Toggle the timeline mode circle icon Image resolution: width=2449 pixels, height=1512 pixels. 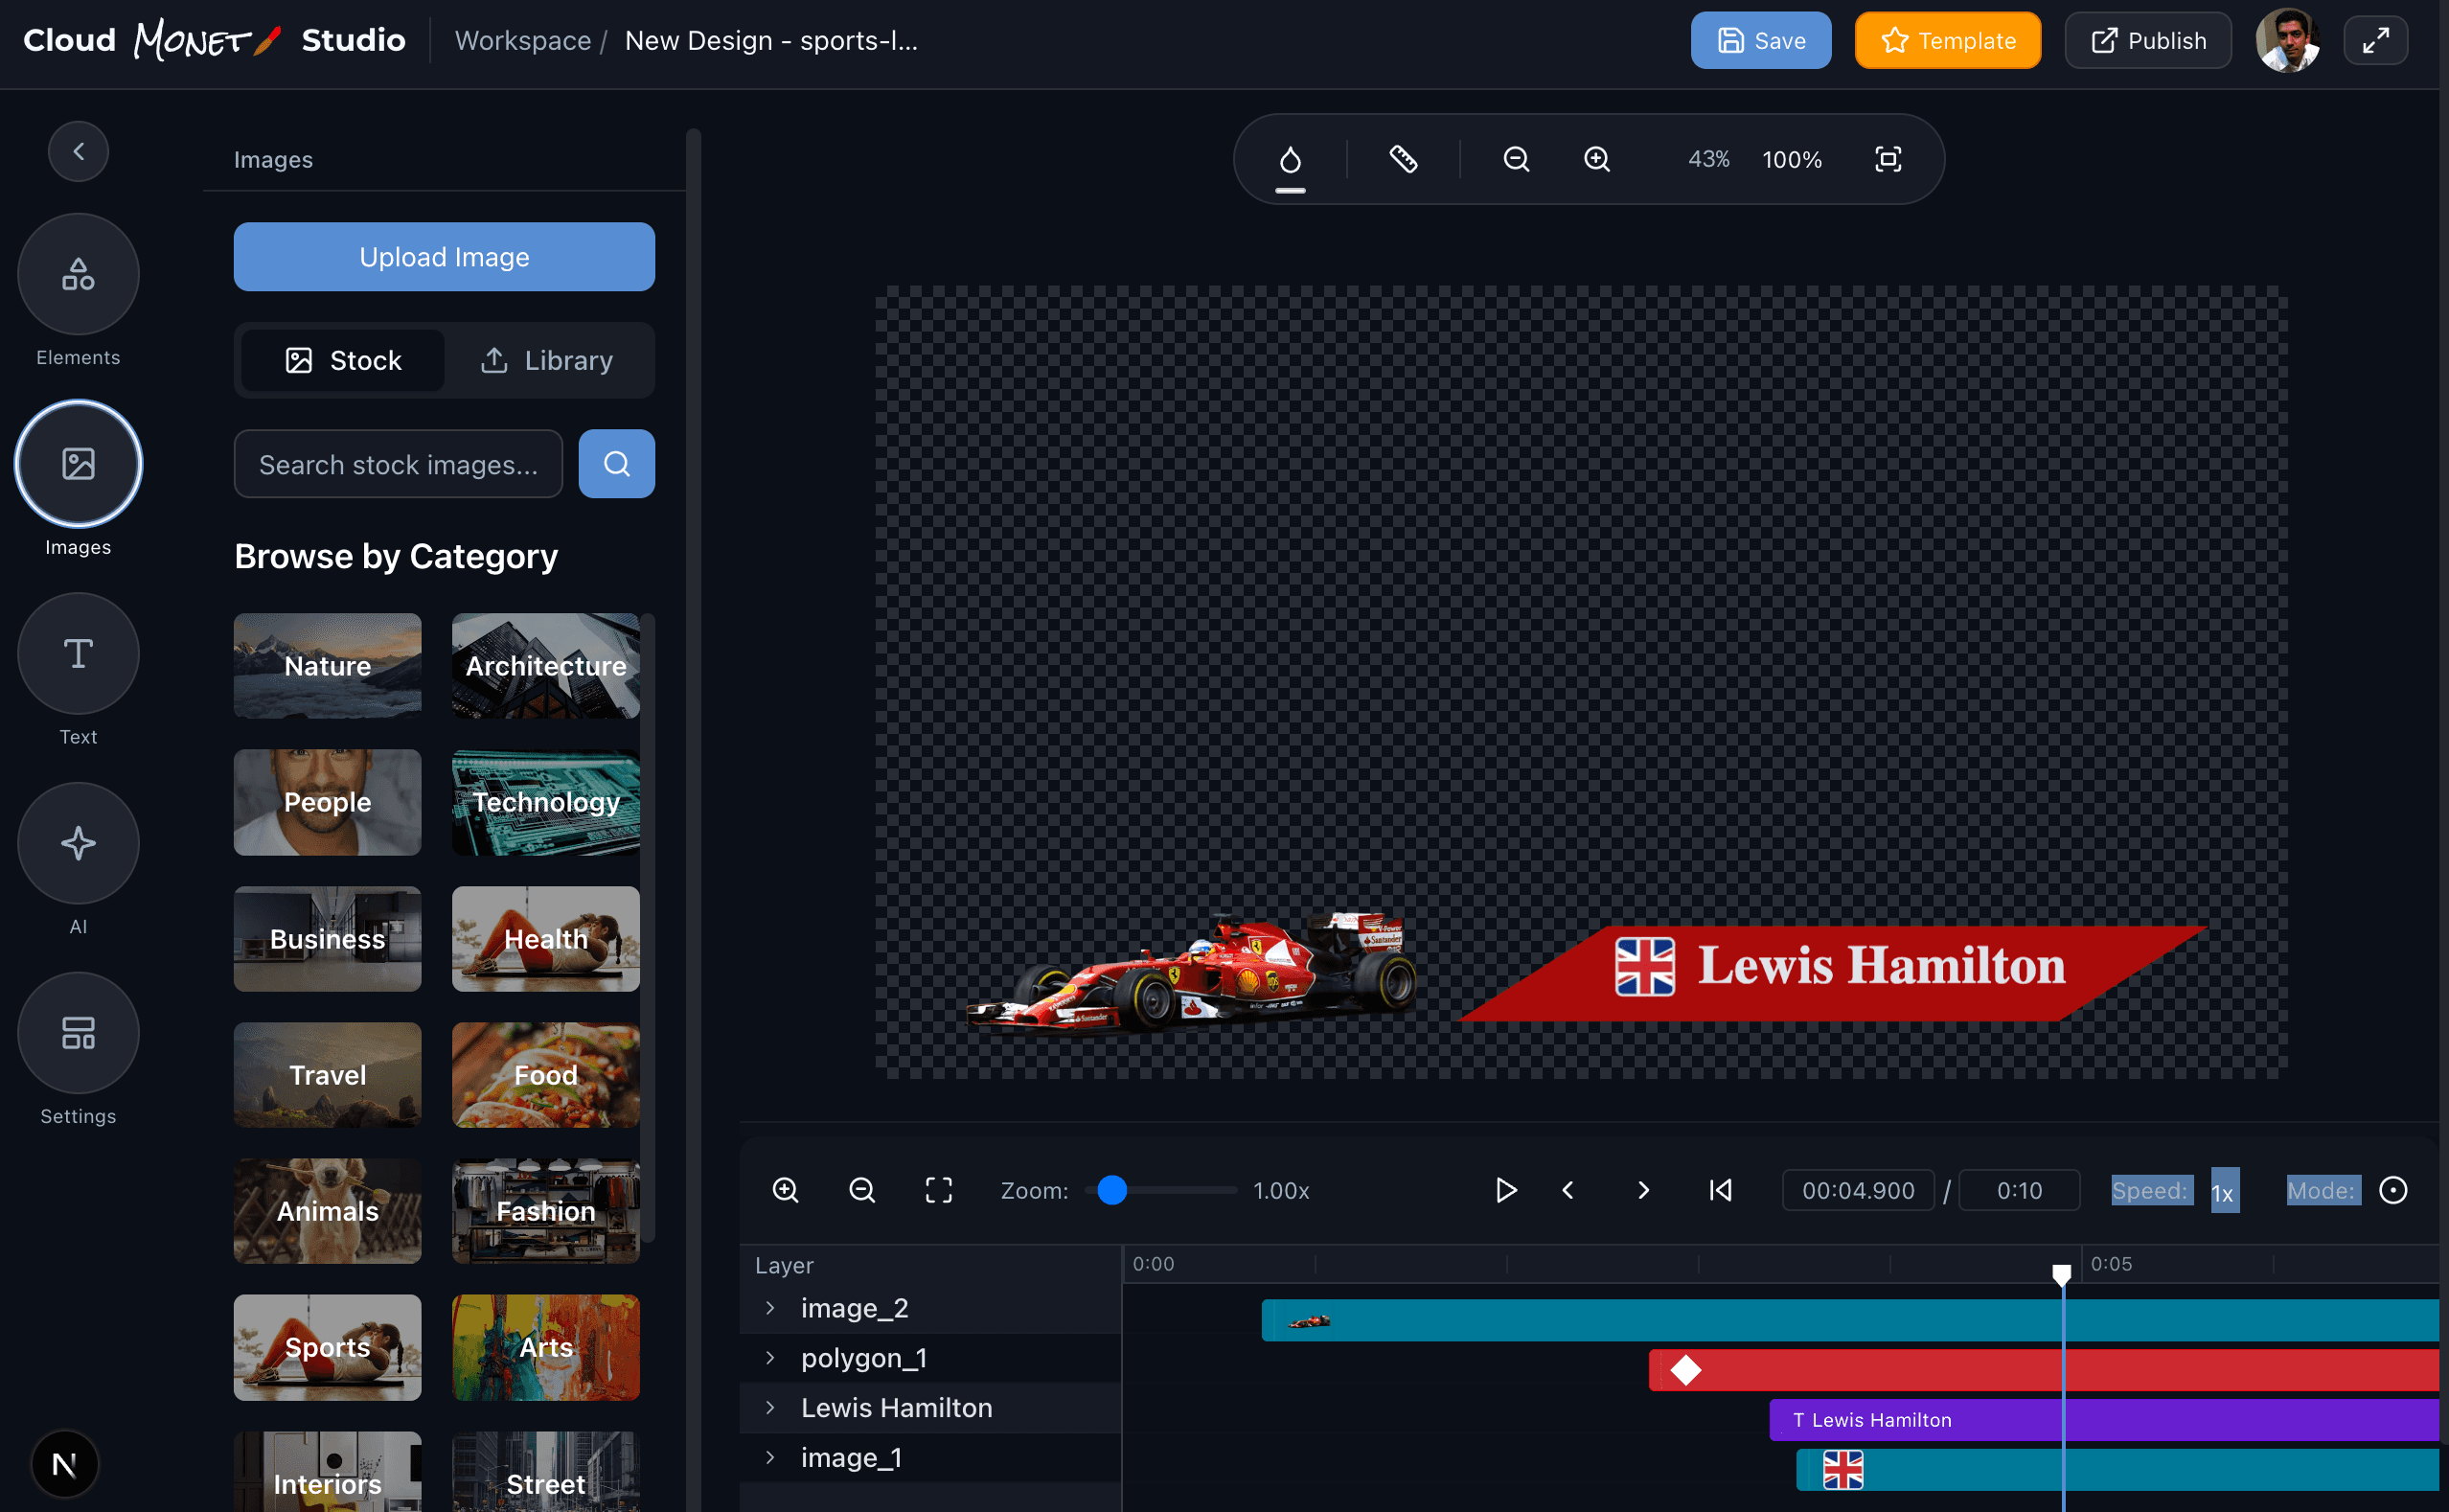tap(2392, 1190)
